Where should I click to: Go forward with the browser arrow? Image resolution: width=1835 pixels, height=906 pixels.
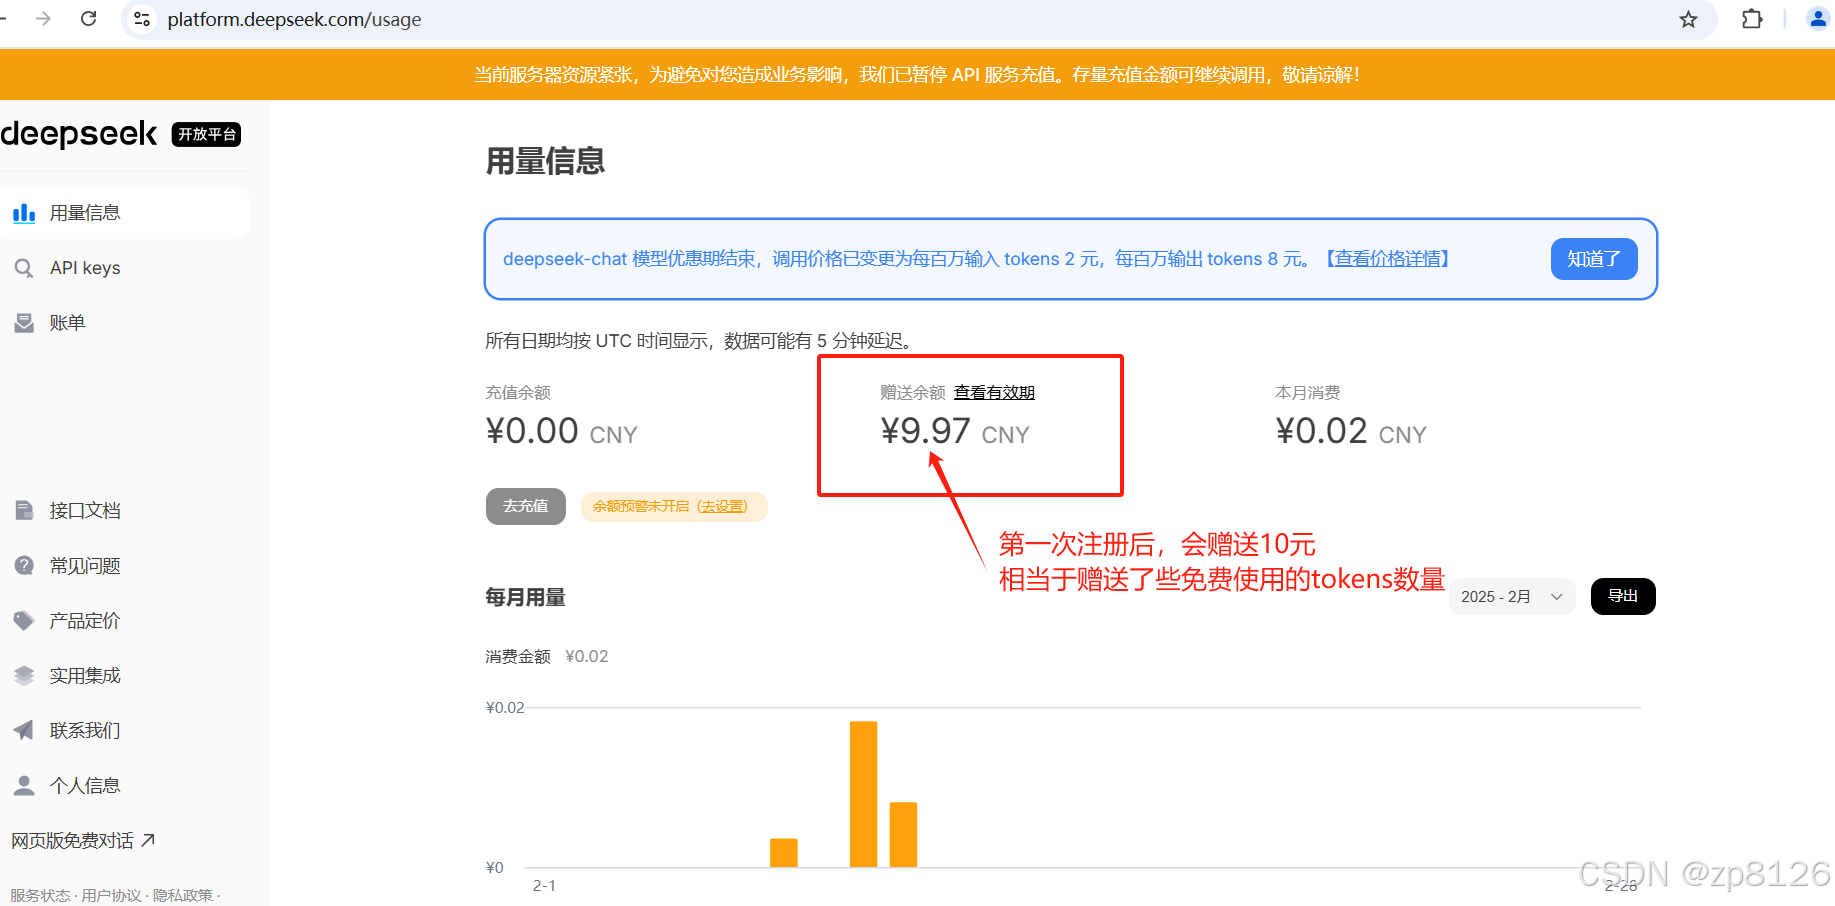43,19
